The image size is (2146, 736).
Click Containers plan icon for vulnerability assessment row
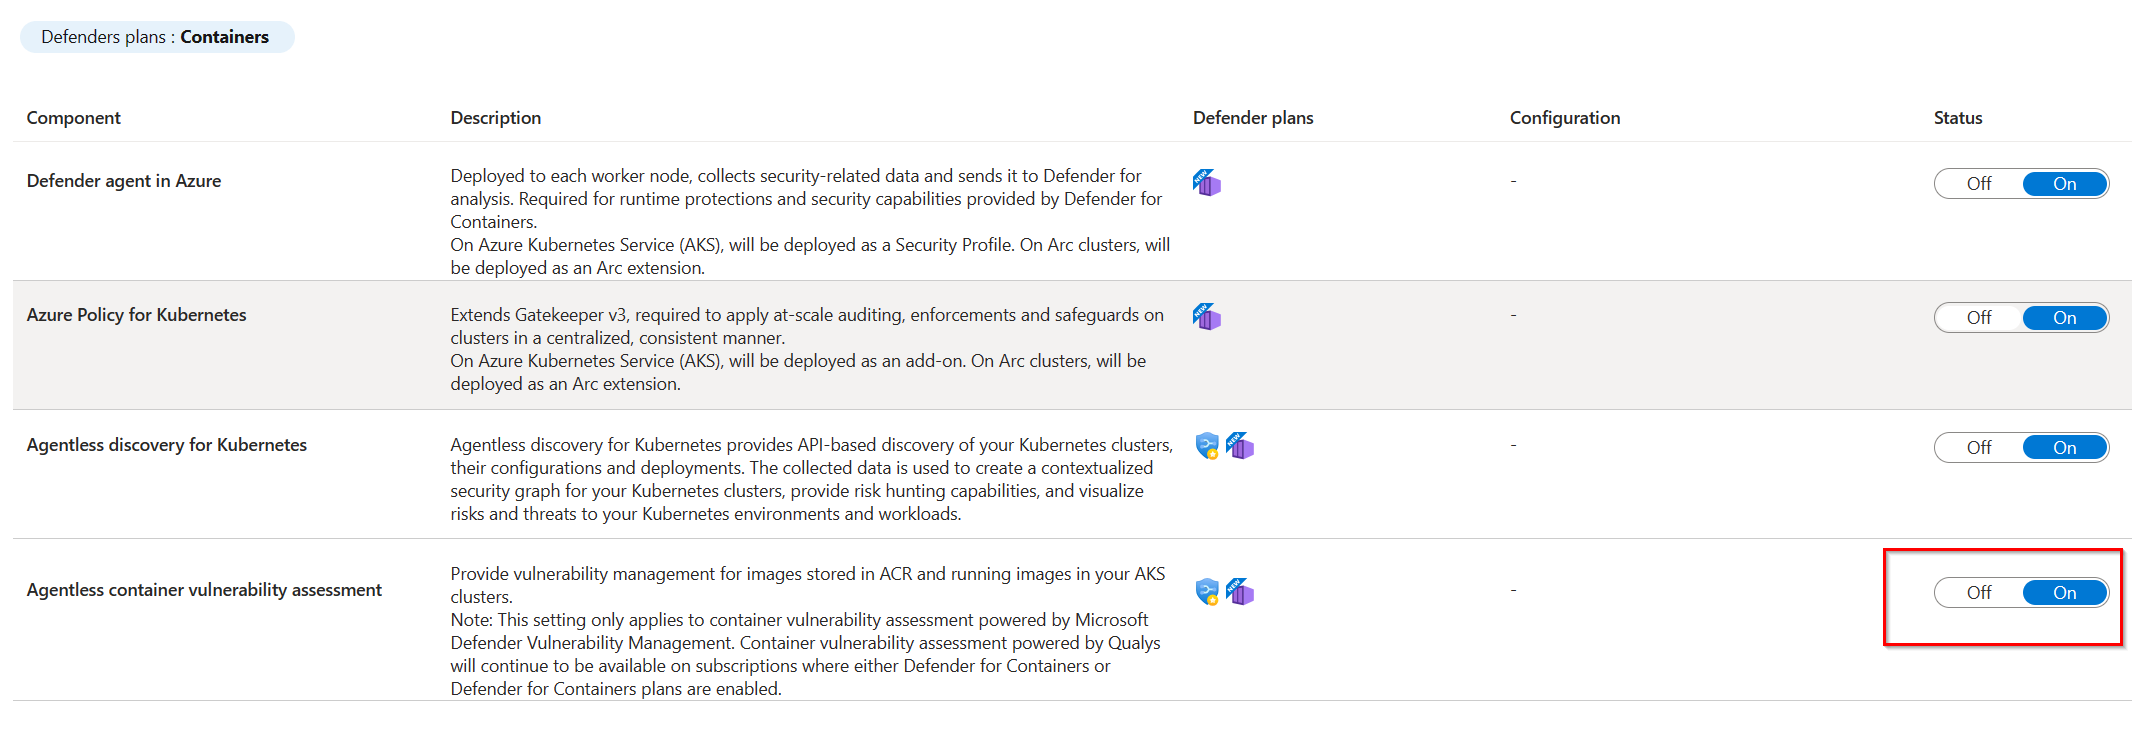[1240, 592]
